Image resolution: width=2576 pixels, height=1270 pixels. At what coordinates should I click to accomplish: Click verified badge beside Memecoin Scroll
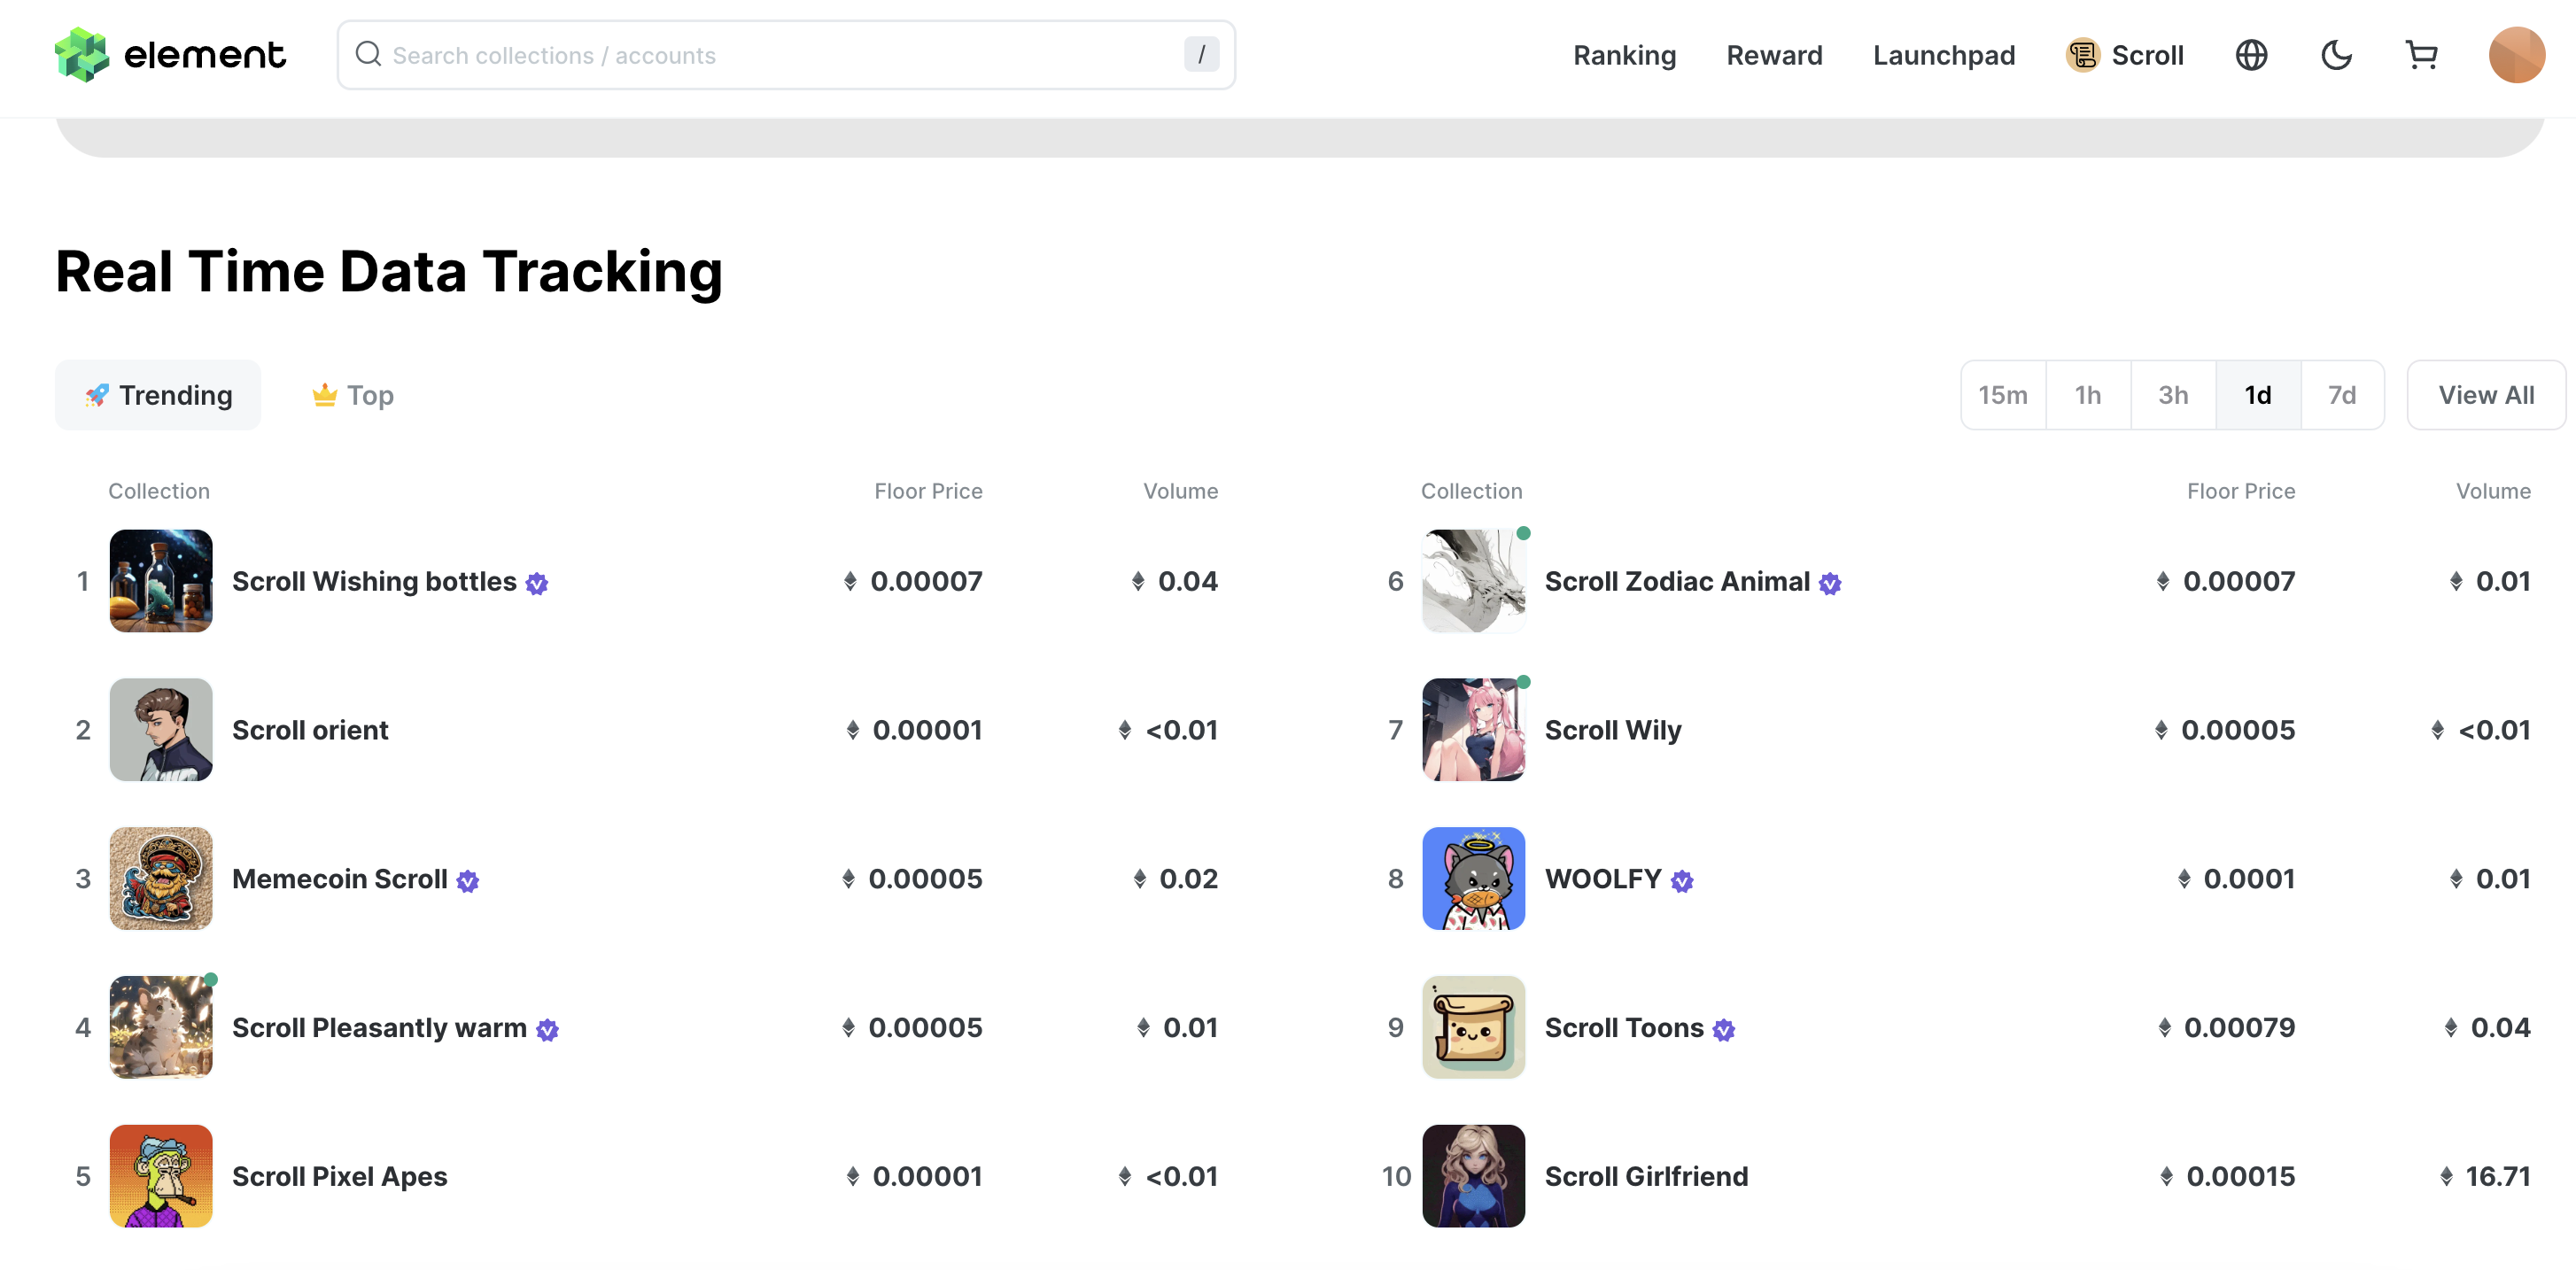[x=468, y=881]
